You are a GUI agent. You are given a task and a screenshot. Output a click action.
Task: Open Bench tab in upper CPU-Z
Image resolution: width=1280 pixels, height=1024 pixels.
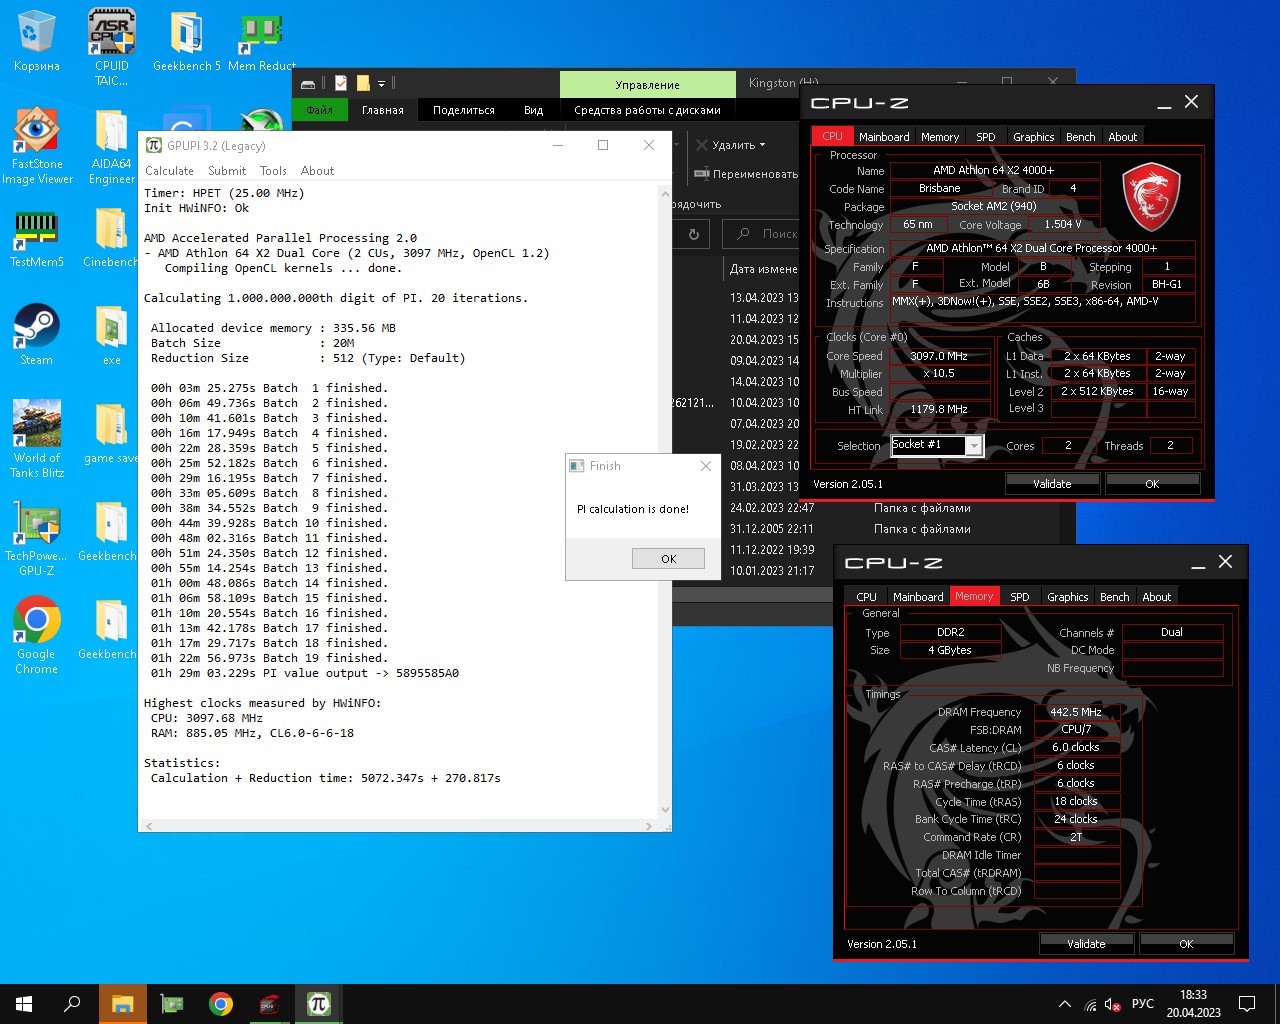(1081, 137)
